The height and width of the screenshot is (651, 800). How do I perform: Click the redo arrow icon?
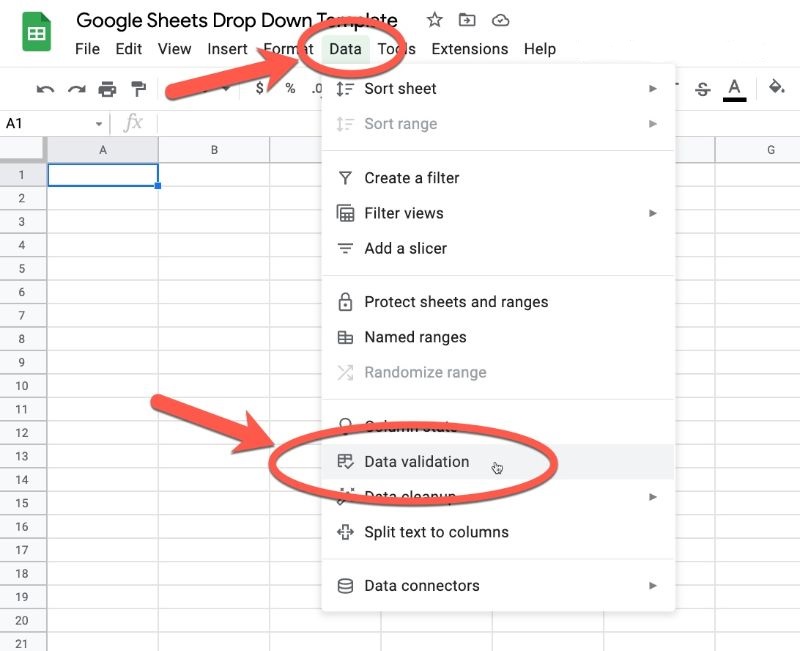[76, 89]
